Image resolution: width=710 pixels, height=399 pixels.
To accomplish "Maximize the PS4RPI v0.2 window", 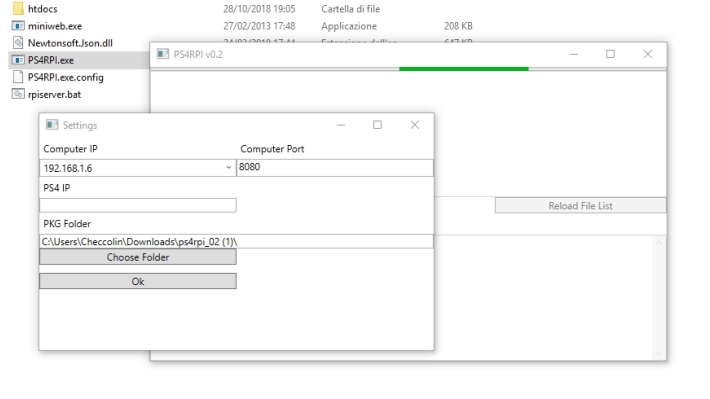I will click(x=610, y=54).
